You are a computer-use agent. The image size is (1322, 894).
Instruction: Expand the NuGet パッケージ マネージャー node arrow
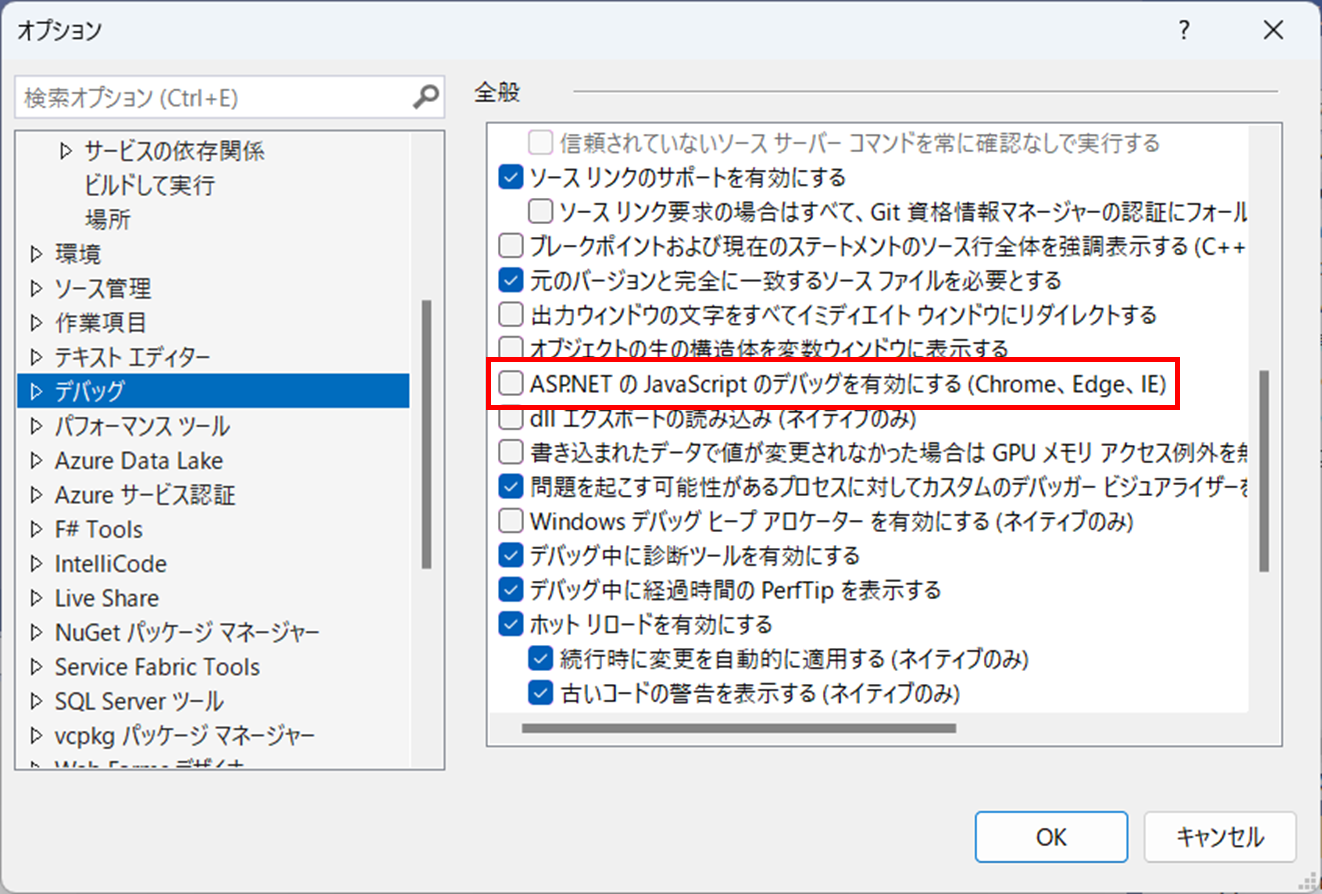[37, 633]
